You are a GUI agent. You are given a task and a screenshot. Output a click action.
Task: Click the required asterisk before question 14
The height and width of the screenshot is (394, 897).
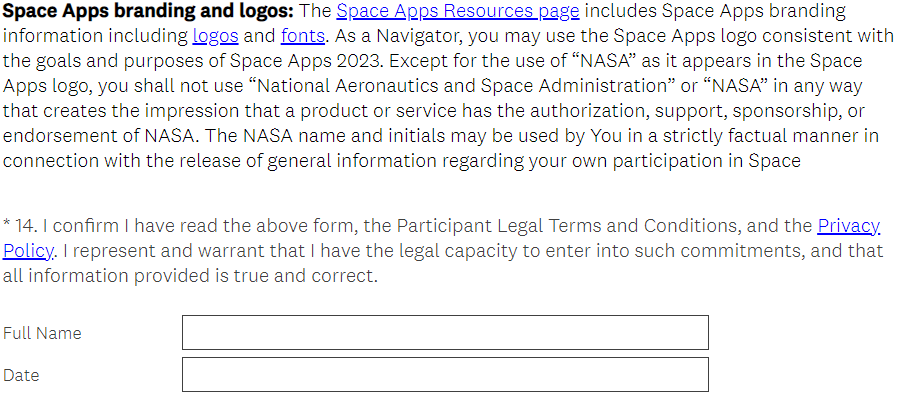click(x=6, y=224)
